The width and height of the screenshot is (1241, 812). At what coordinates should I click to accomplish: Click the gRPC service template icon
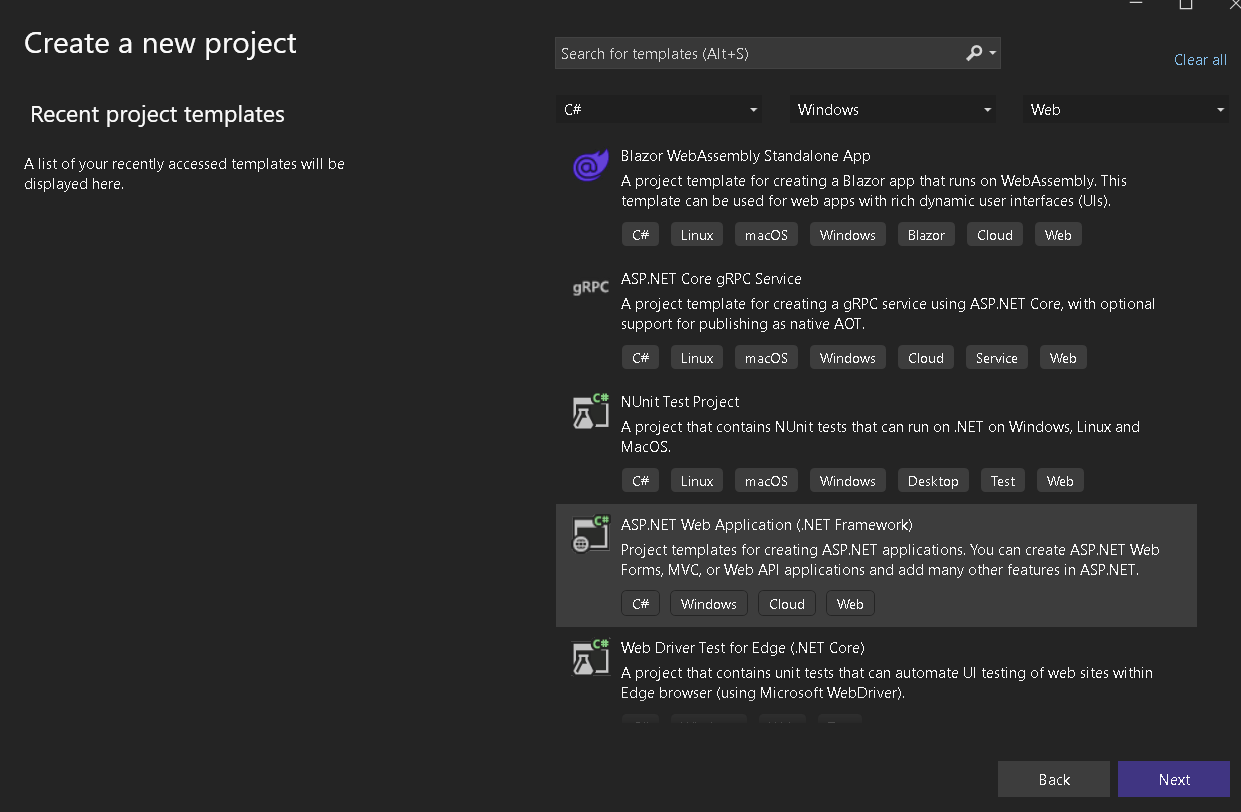click(x=590, y=288)
